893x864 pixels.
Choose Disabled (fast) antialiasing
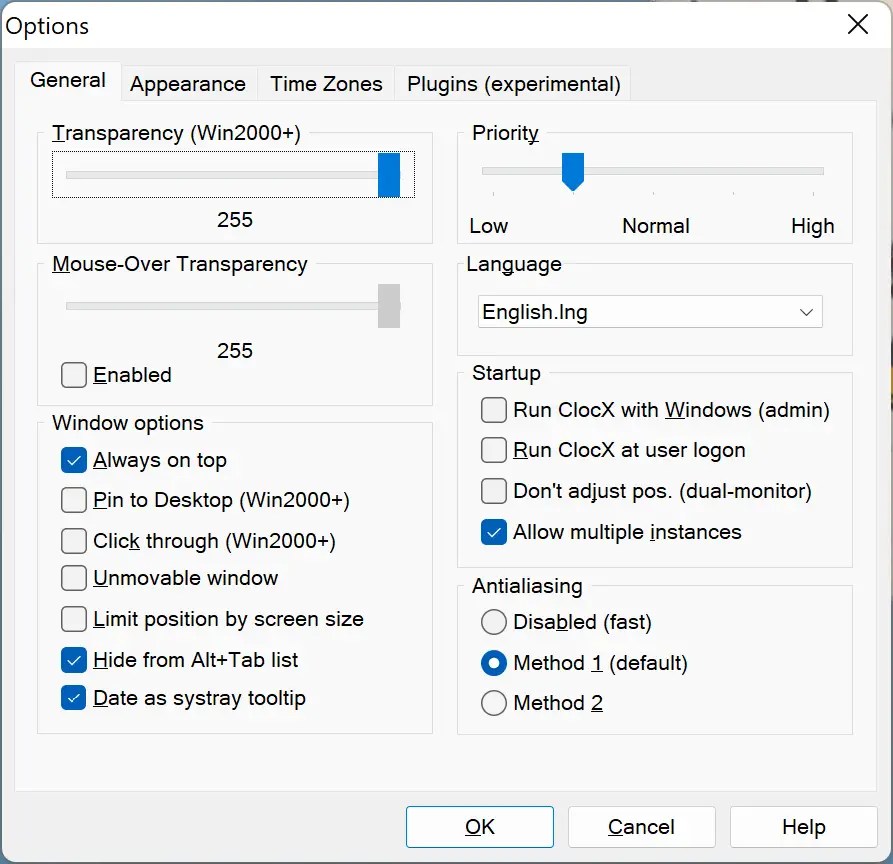point(493,622)
